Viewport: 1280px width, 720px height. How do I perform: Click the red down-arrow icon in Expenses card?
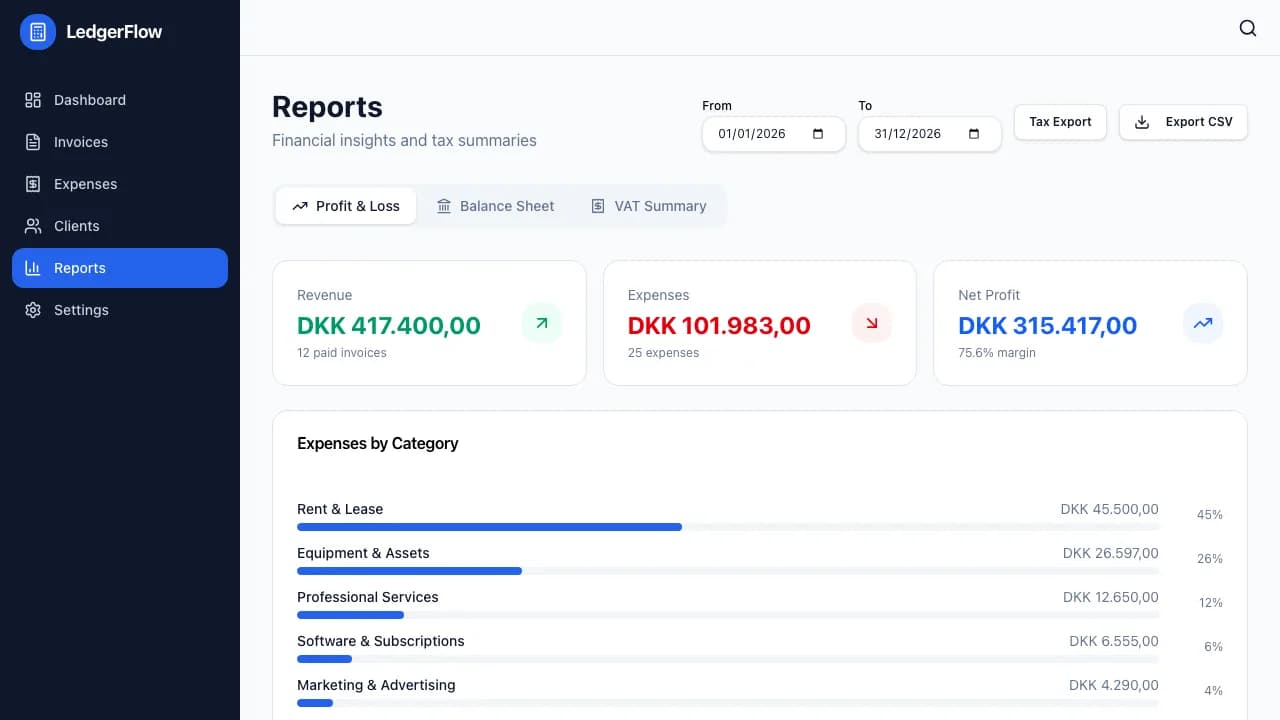(872, 323)
